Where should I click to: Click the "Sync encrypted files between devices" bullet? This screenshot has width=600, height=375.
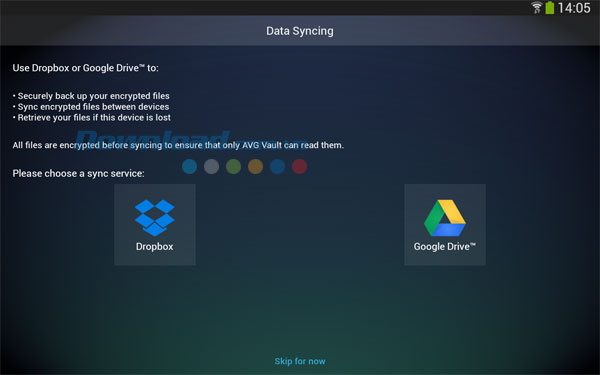point(91,107)
